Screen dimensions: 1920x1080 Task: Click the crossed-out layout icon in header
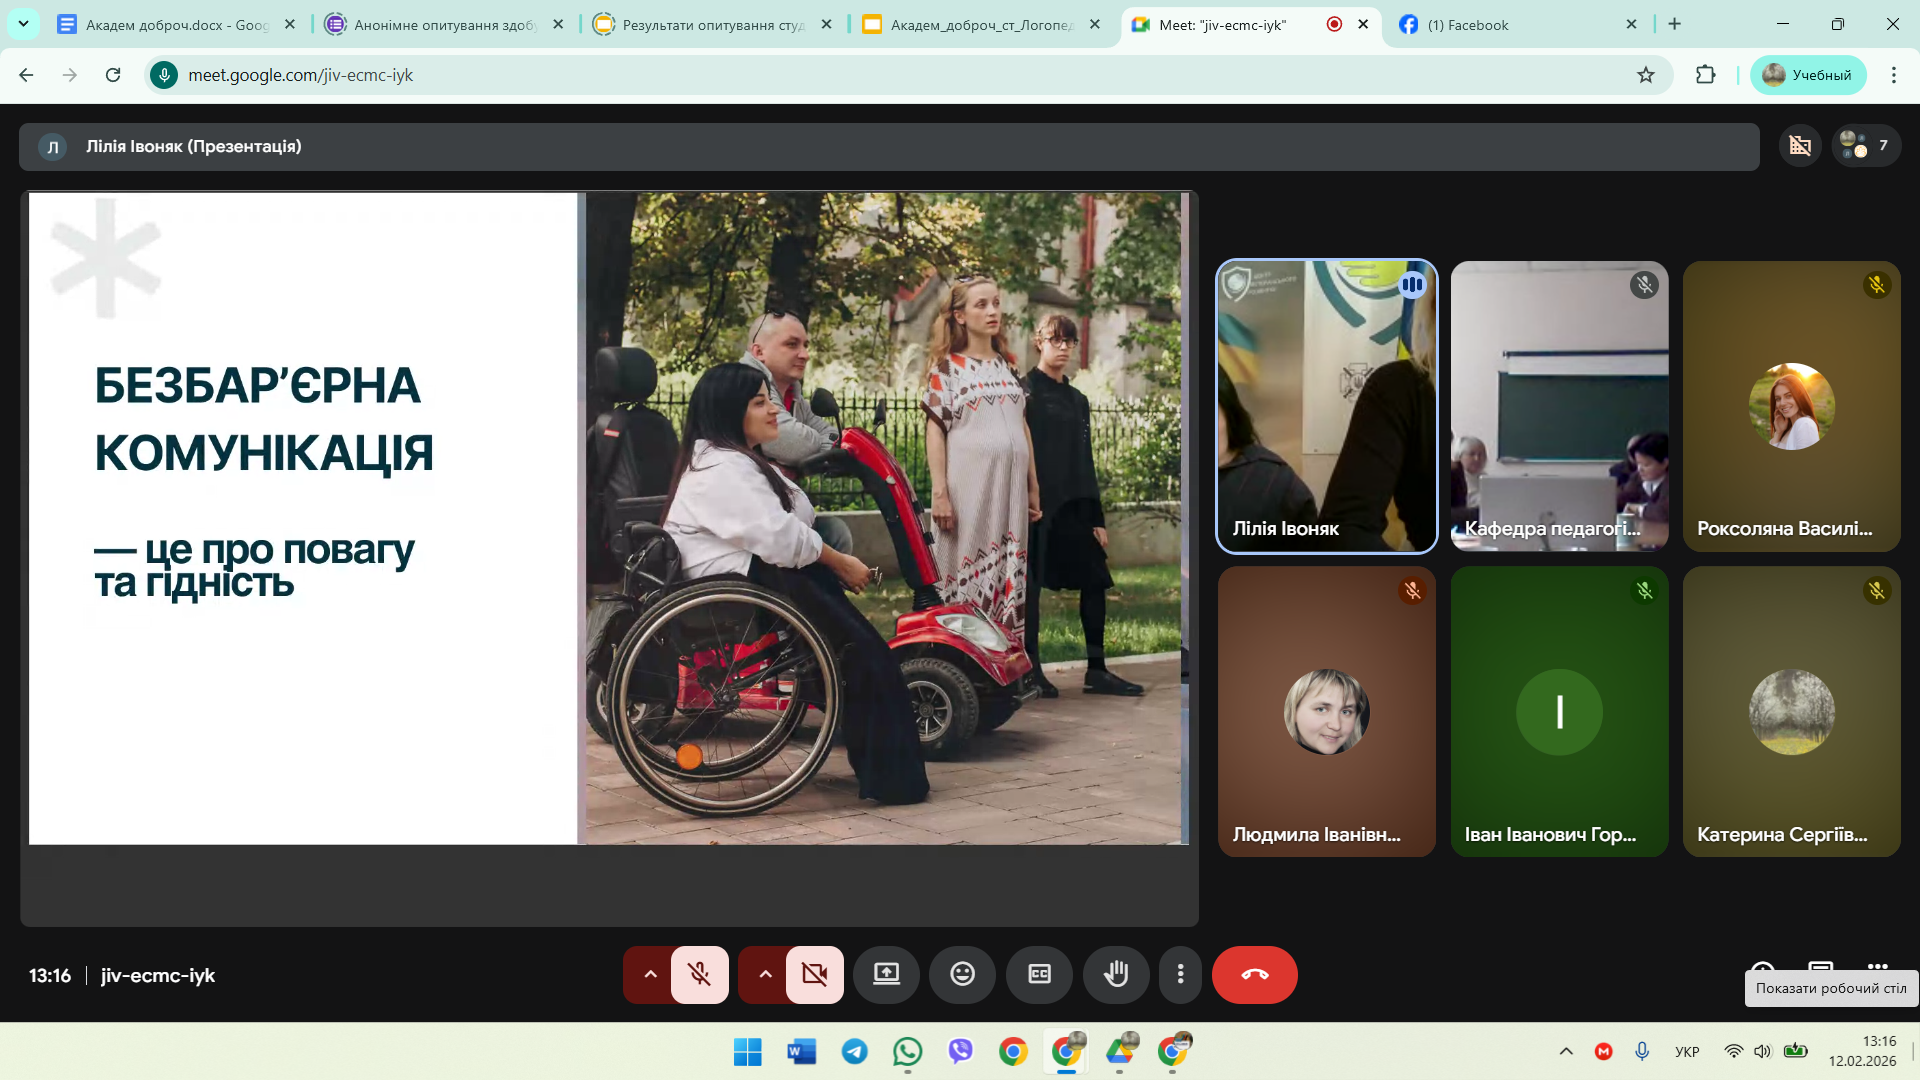click(x=1800, y=146)
